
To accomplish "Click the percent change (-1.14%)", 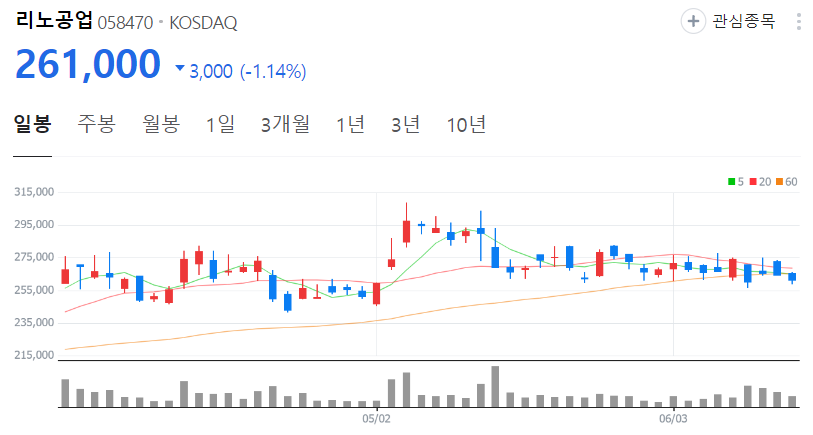I will coord(273,71).
